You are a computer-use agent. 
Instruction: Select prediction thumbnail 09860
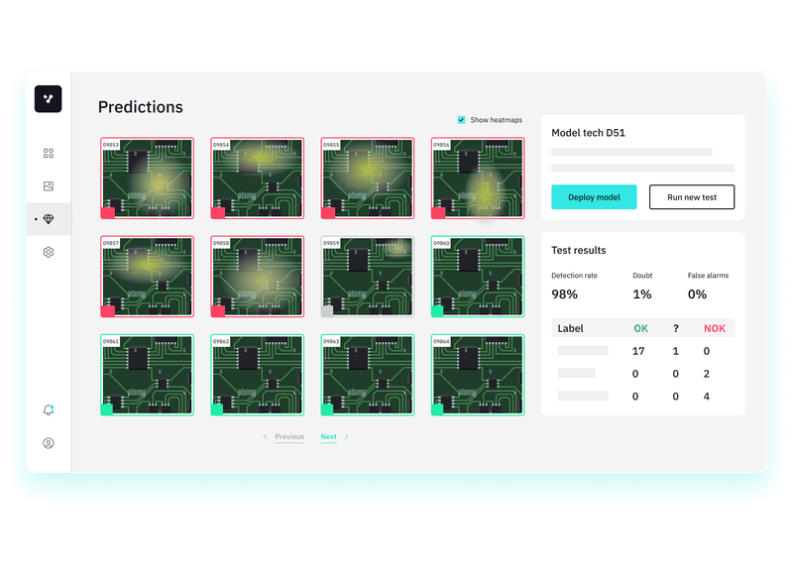(x=477, y=276)
